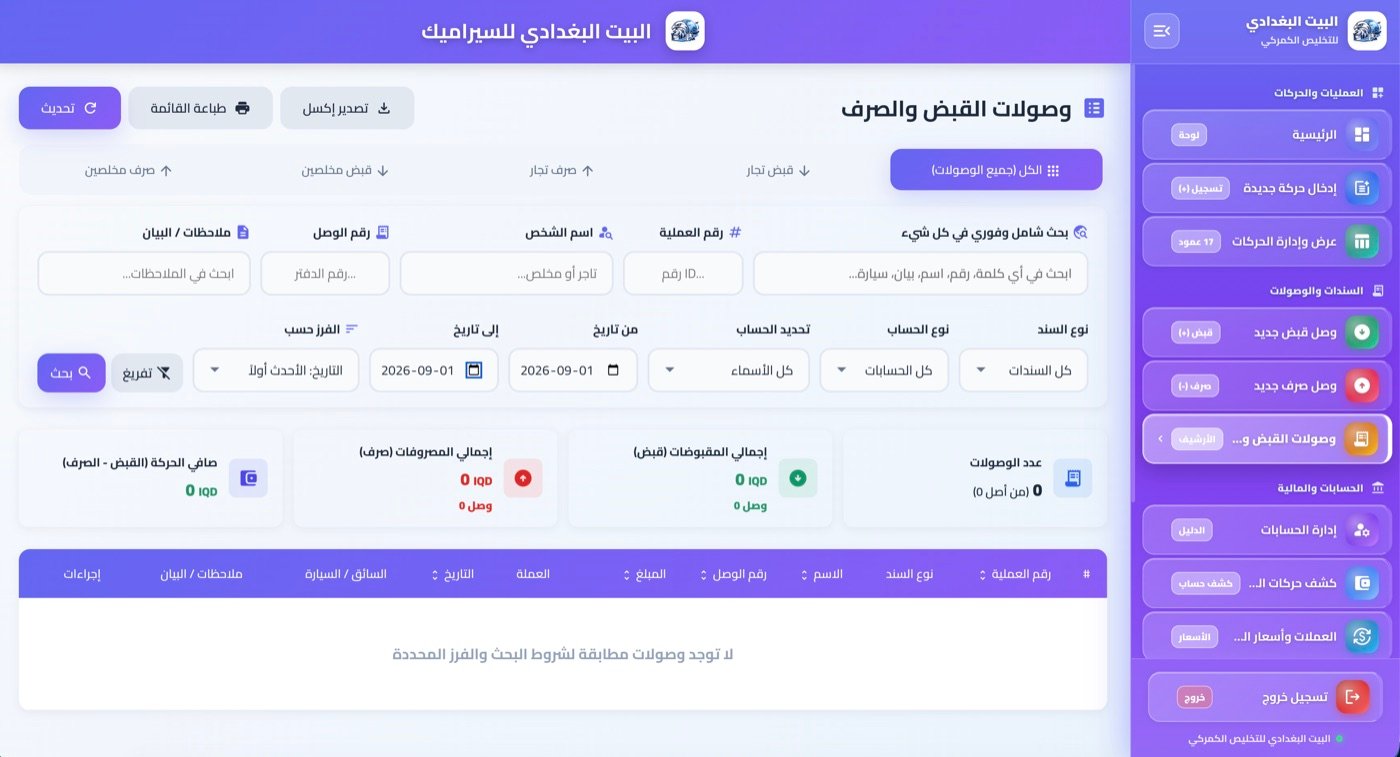Click calendar icon in إلى تاريخ field
Screen dimensions: 1400x757
(474, 370)
